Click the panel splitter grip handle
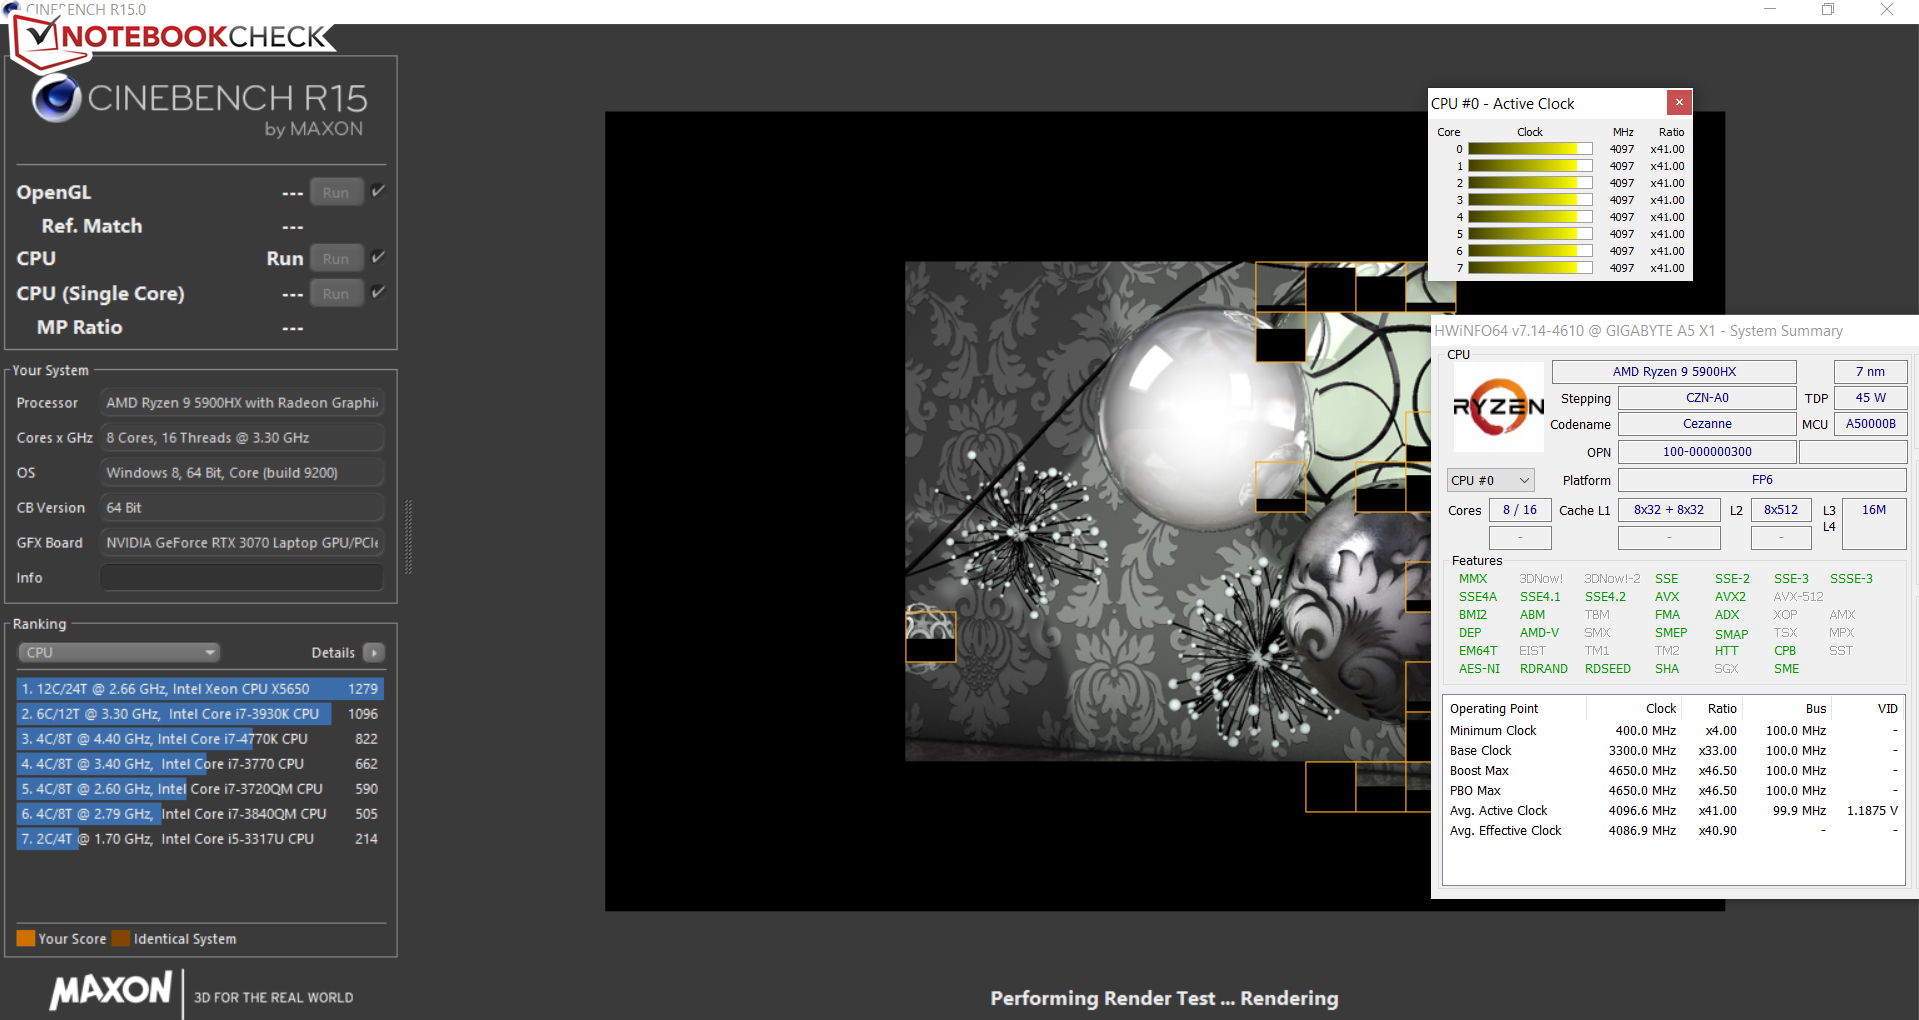This screenshot has height=1020, width=1919. 408,537
